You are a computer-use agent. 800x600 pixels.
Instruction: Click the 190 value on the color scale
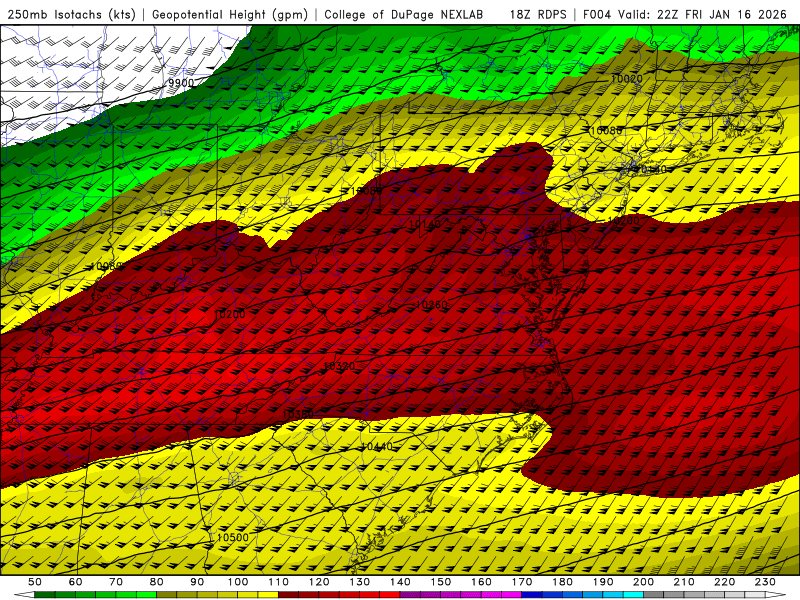point(603,582)
